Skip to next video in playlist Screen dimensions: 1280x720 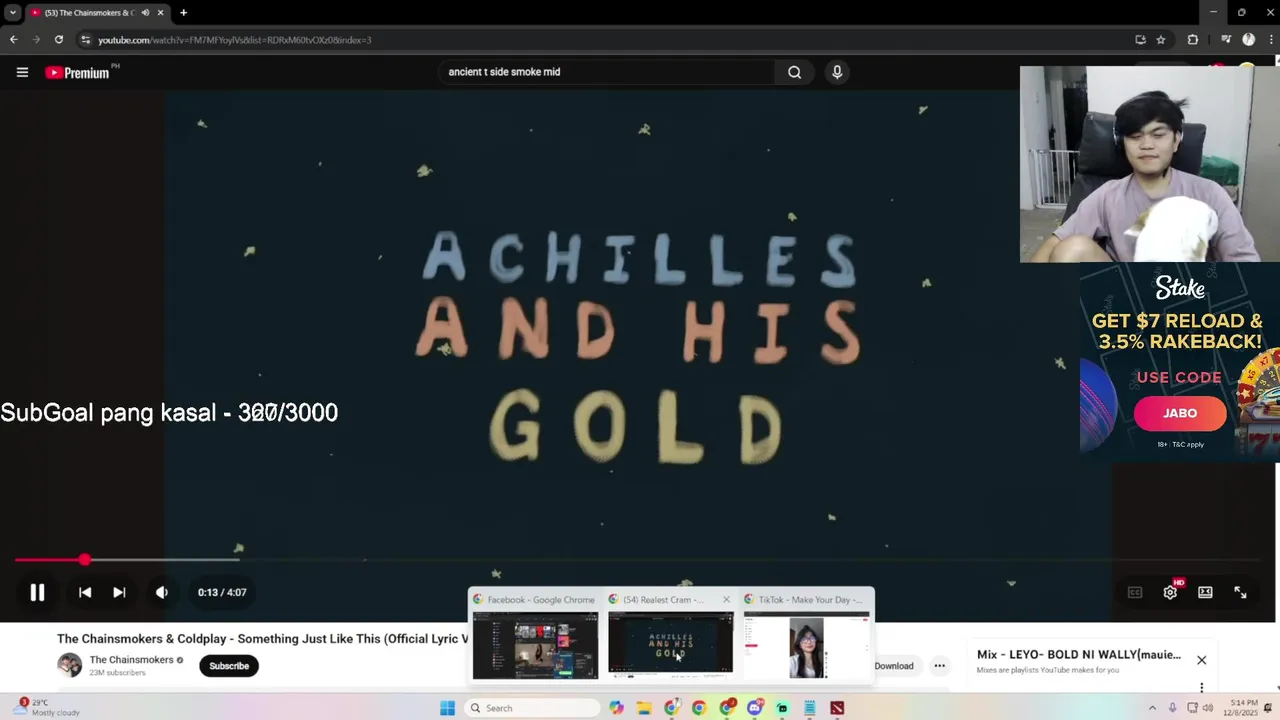point(119,592)
